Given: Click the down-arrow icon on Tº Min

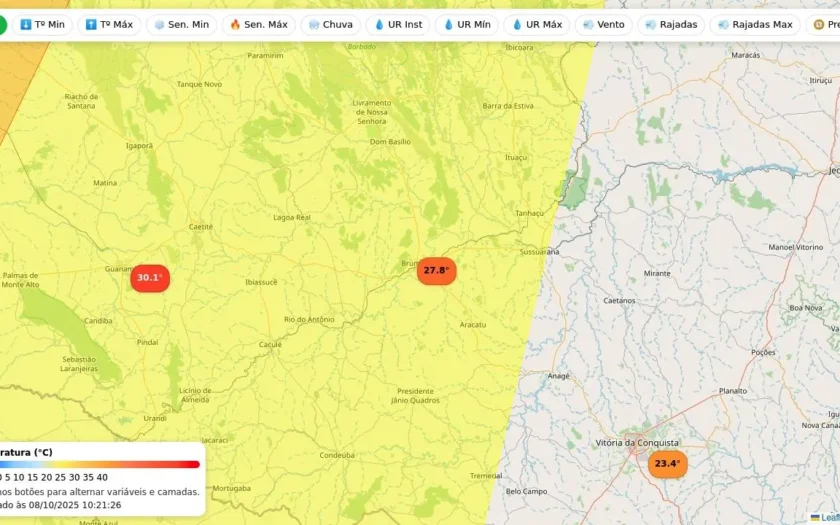Looking at the screenshot, I should click(26, 25).
